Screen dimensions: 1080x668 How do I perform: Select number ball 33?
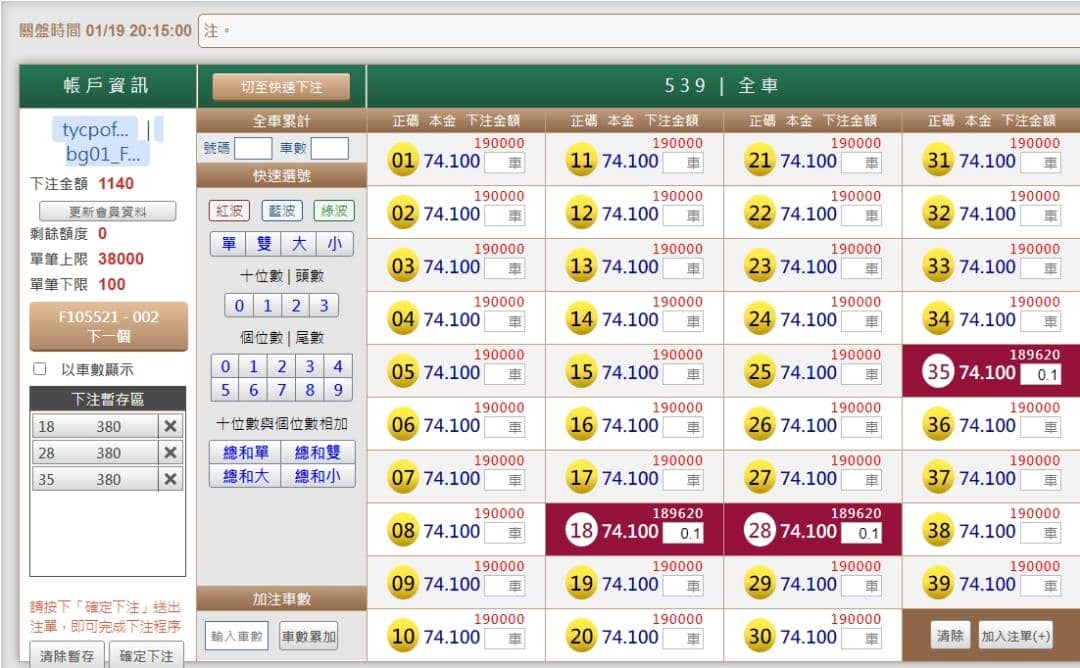(x=938, y=267)
